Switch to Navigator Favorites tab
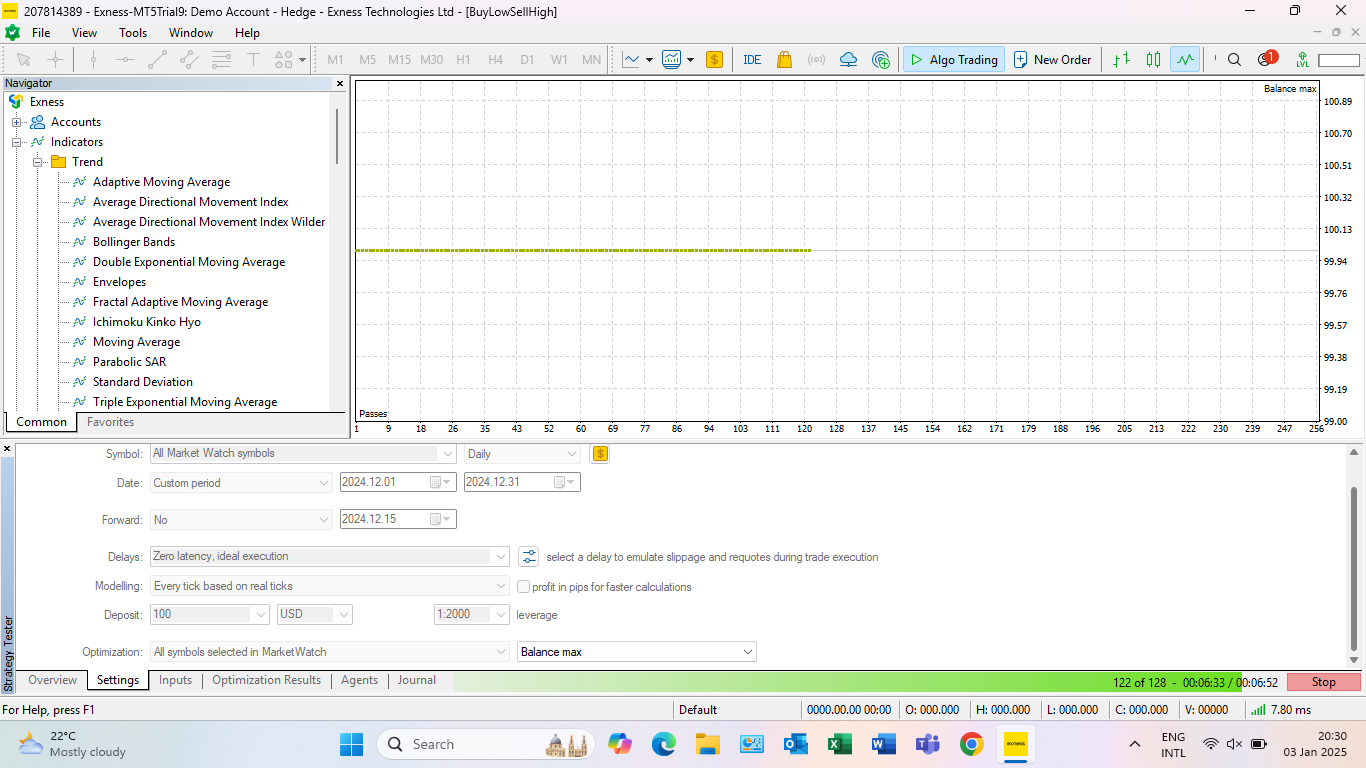Viewport: 1366px width, 768px height. (110, 422)
